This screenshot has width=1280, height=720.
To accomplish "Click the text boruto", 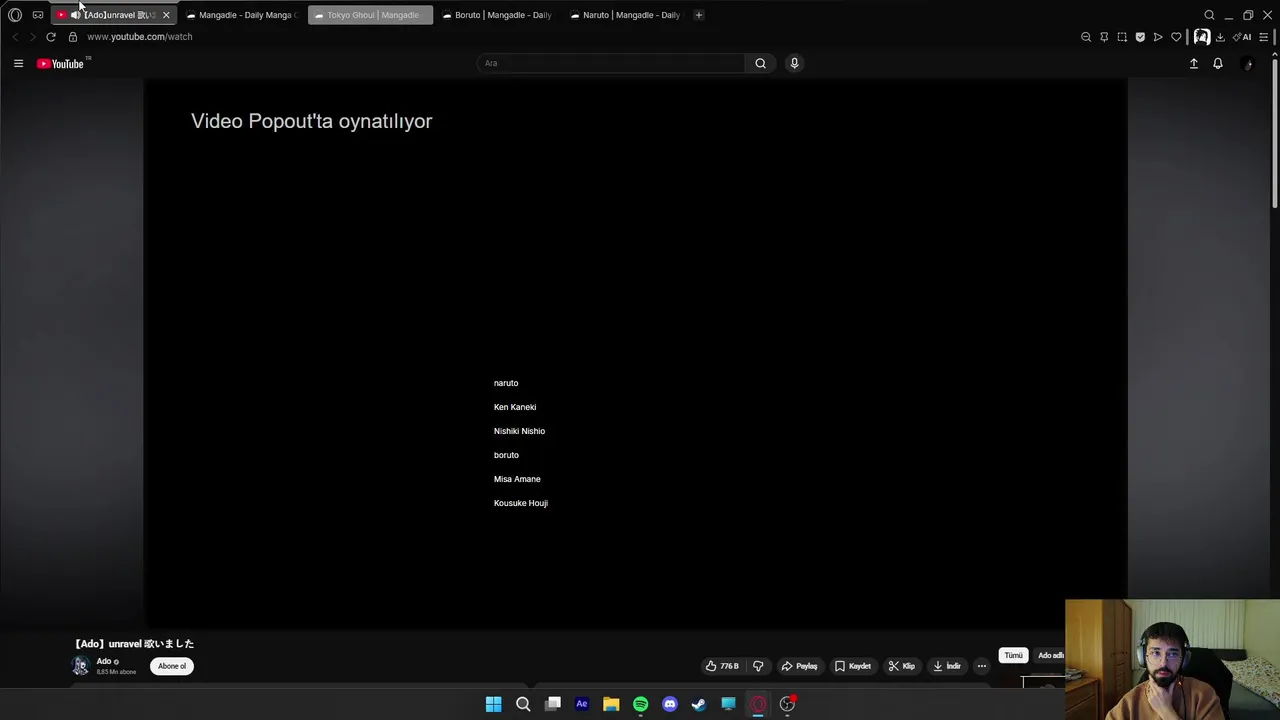I will pos(506,455).
